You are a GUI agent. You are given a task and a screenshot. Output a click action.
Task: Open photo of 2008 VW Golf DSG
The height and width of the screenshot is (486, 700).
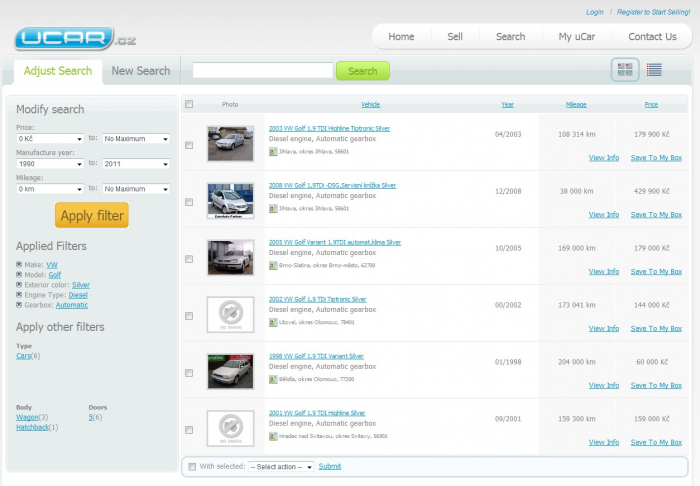click(230, 200)
